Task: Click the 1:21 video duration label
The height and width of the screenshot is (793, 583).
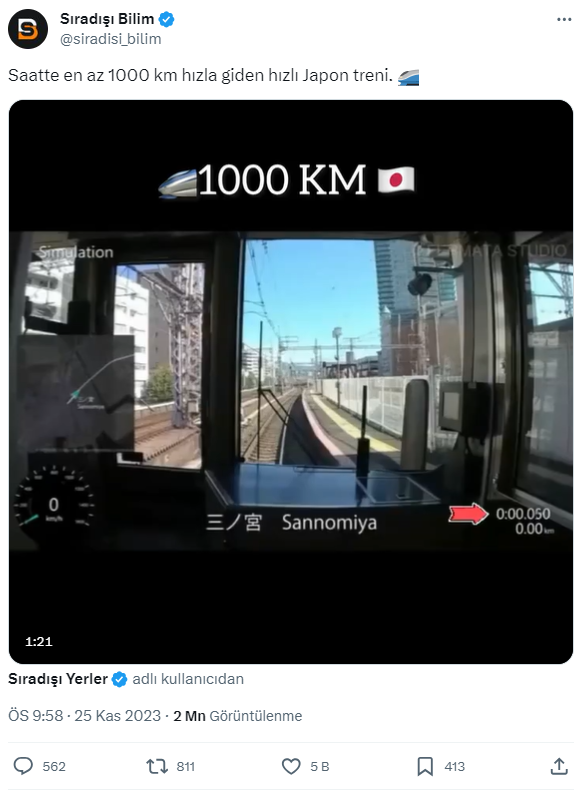Action: coord(39,642)
